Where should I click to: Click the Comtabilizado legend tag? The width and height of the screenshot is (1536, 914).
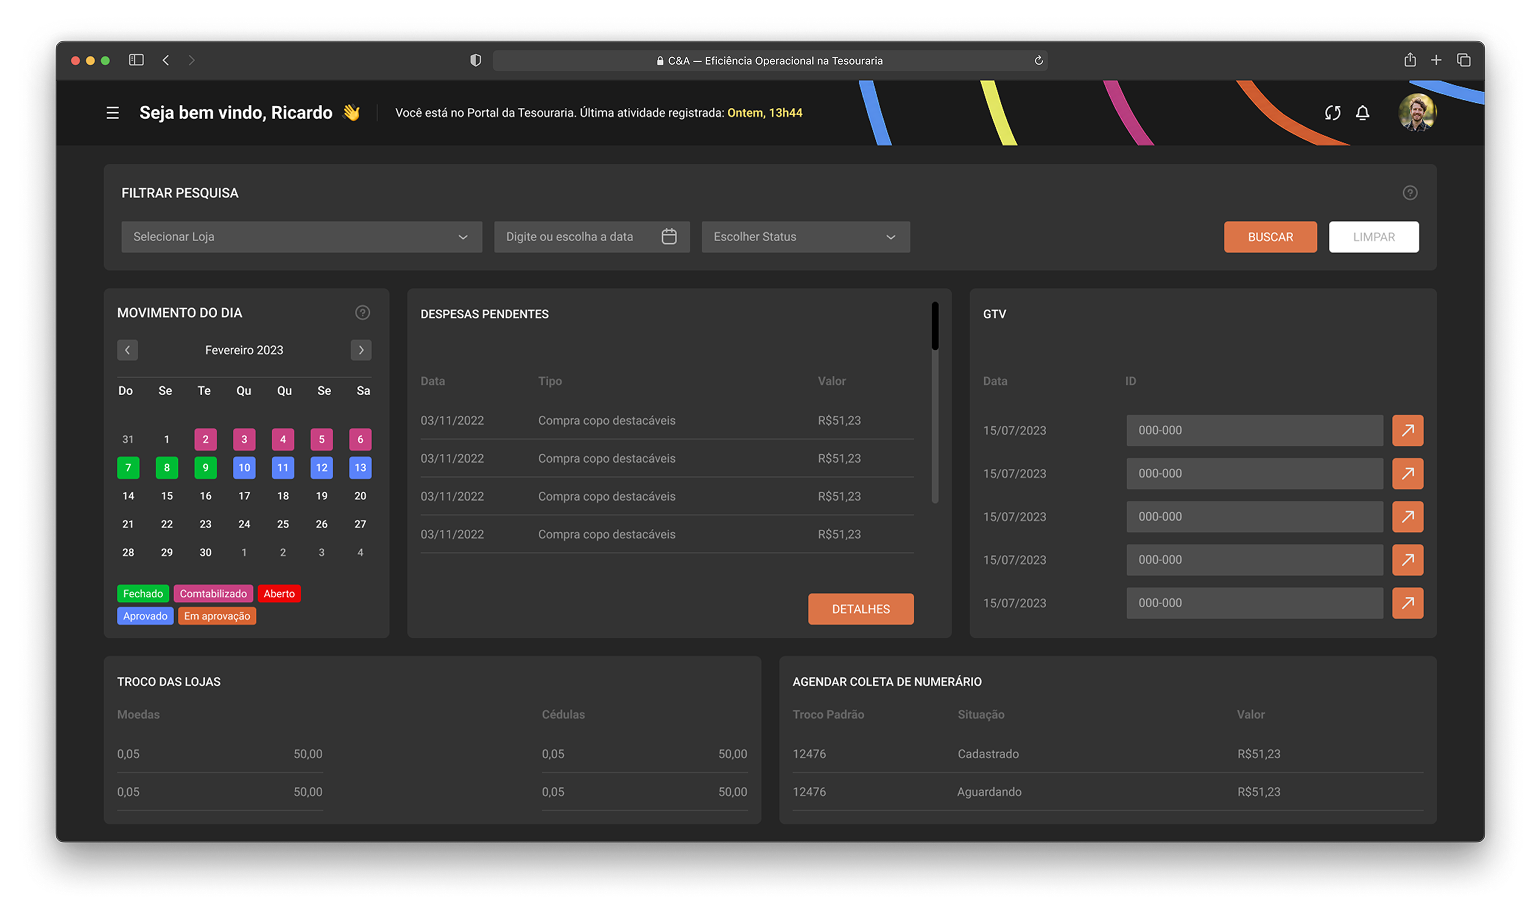(x=213, y=594)
